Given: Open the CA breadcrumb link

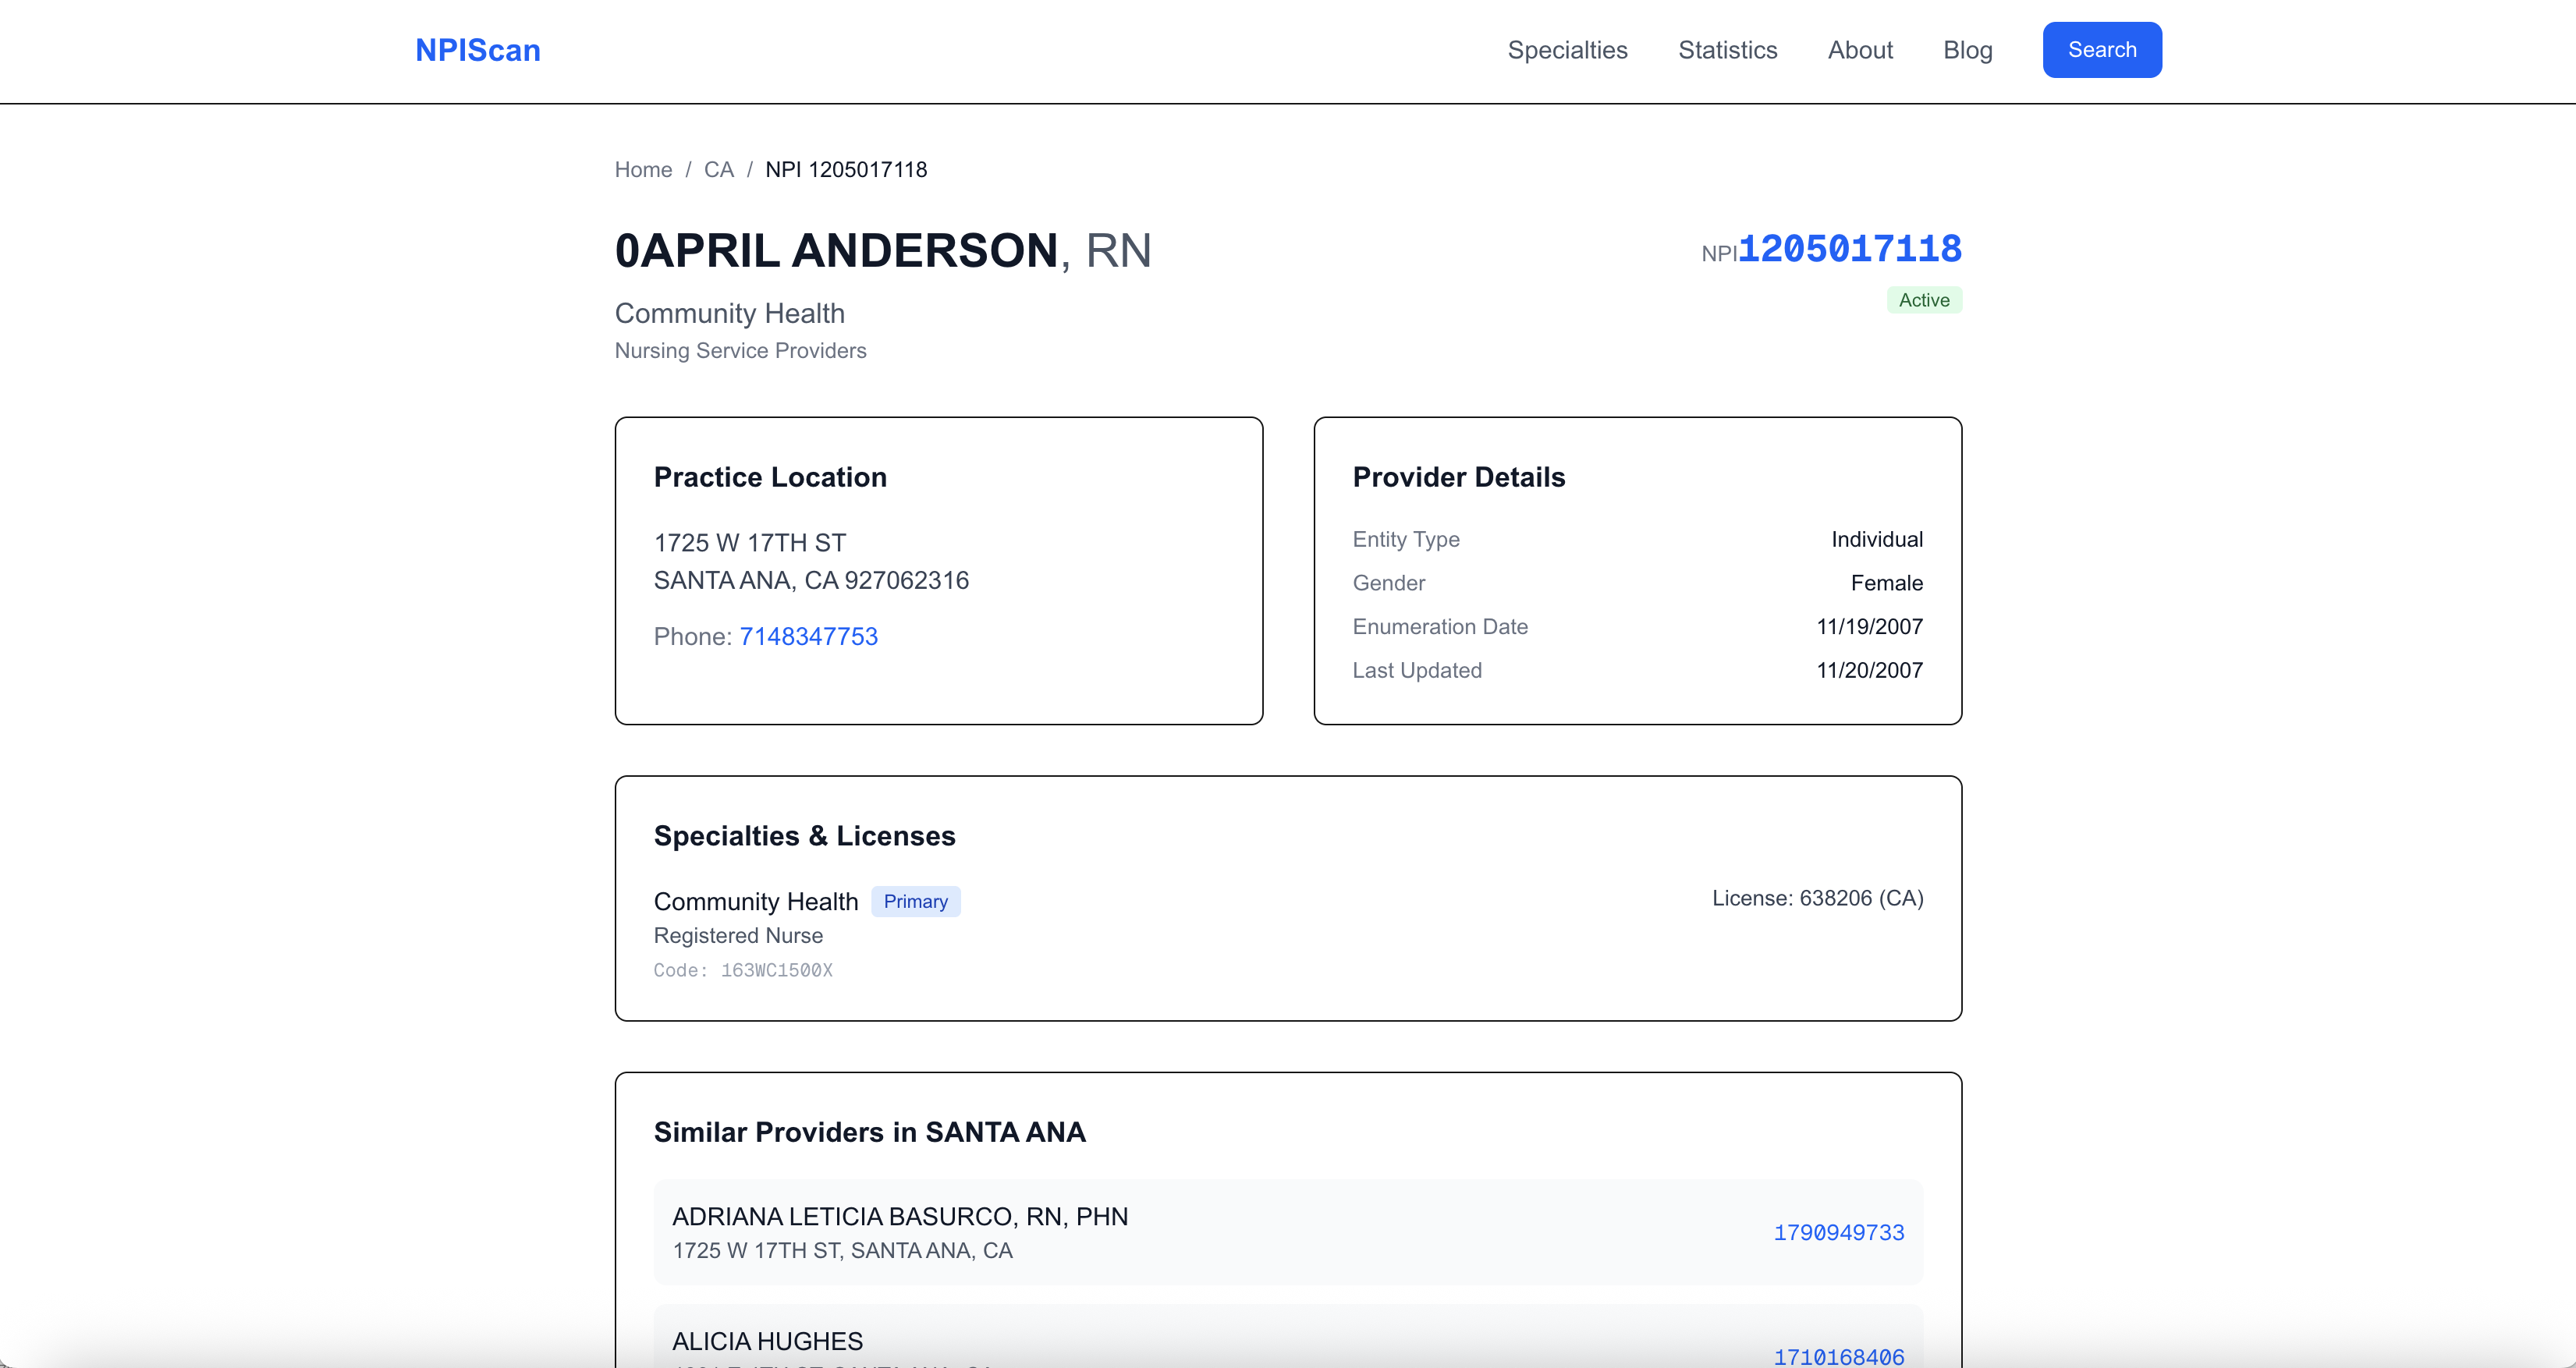Looking at the screenshot, I should pyautogui.click(x=718, y=169).
